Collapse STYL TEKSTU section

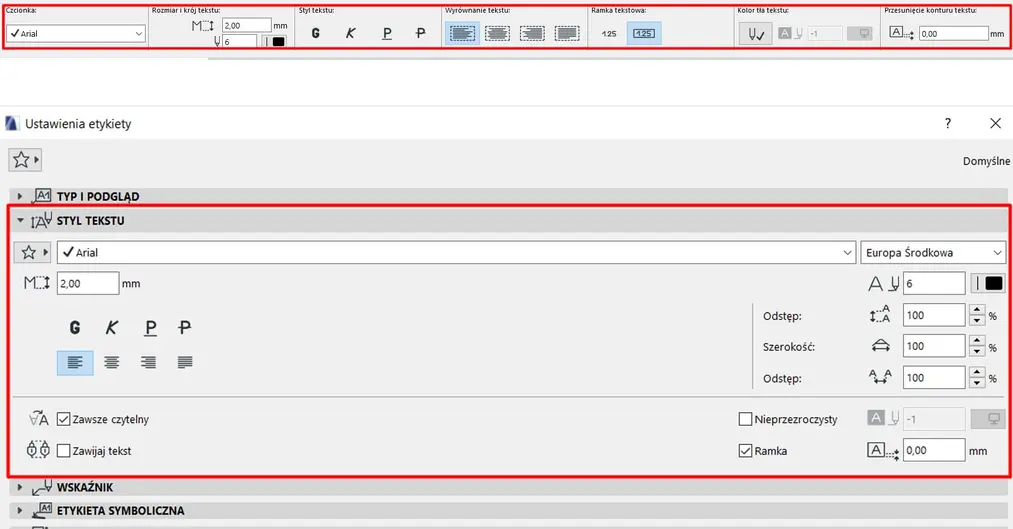coord(20,221)
